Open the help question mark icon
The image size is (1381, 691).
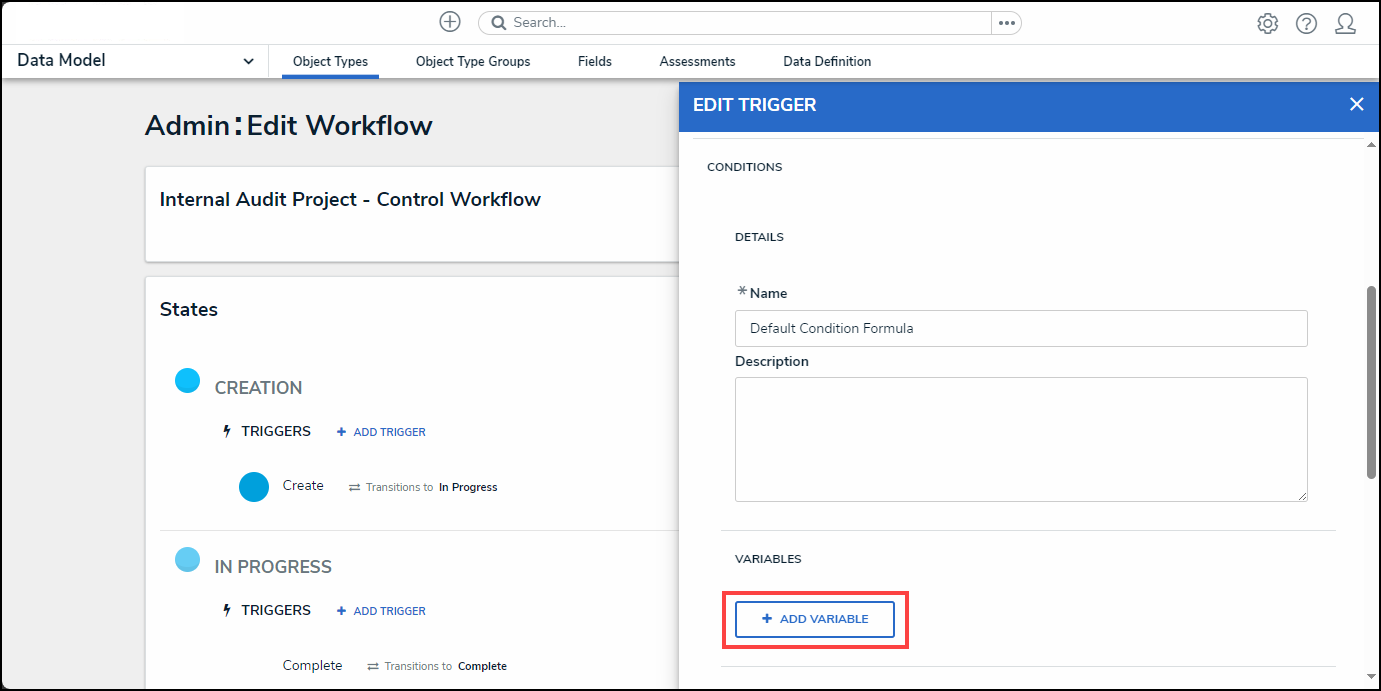point(1306,24)
